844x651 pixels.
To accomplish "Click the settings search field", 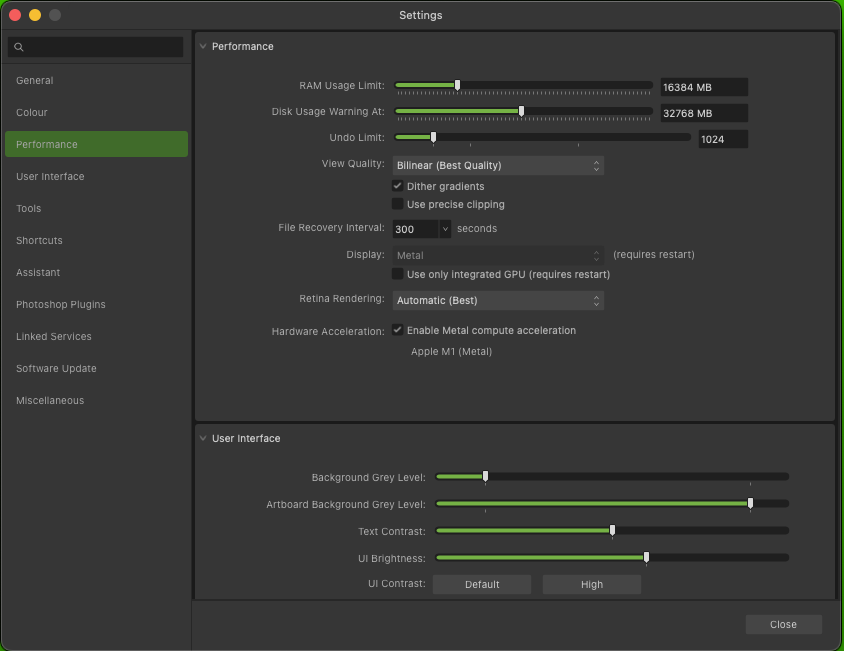I will click(96, 47).
